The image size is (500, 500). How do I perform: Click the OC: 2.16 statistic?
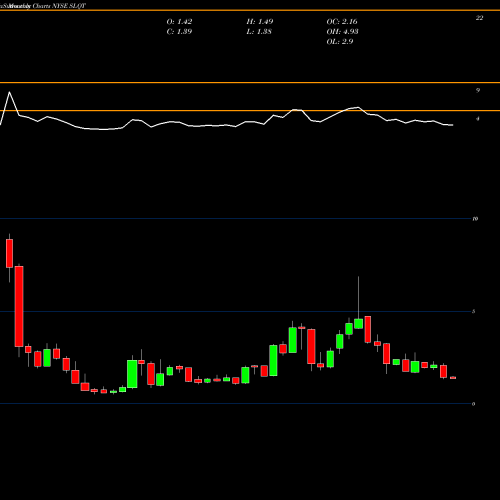(x=342, y=22)
